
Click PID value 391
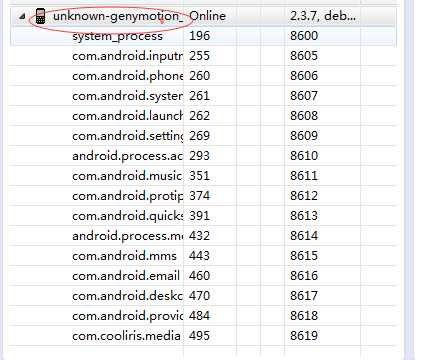(x=199, y=216)
